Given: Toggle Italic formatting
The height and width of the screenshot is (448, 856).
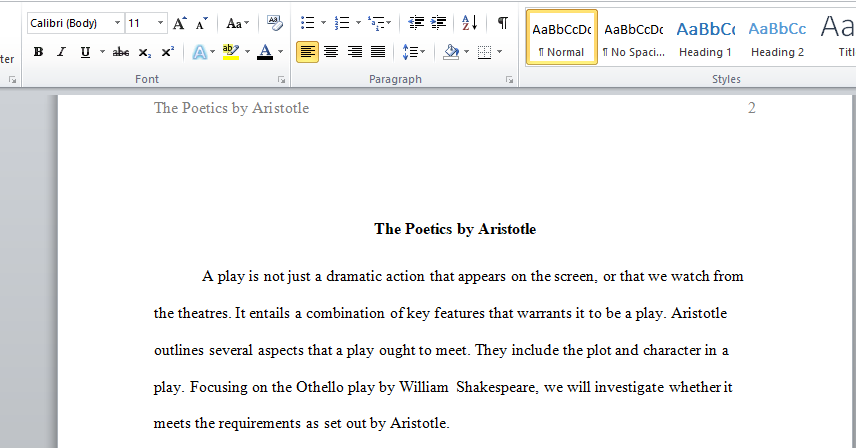Looking at the screenshot, I should (x=61, y=52).
